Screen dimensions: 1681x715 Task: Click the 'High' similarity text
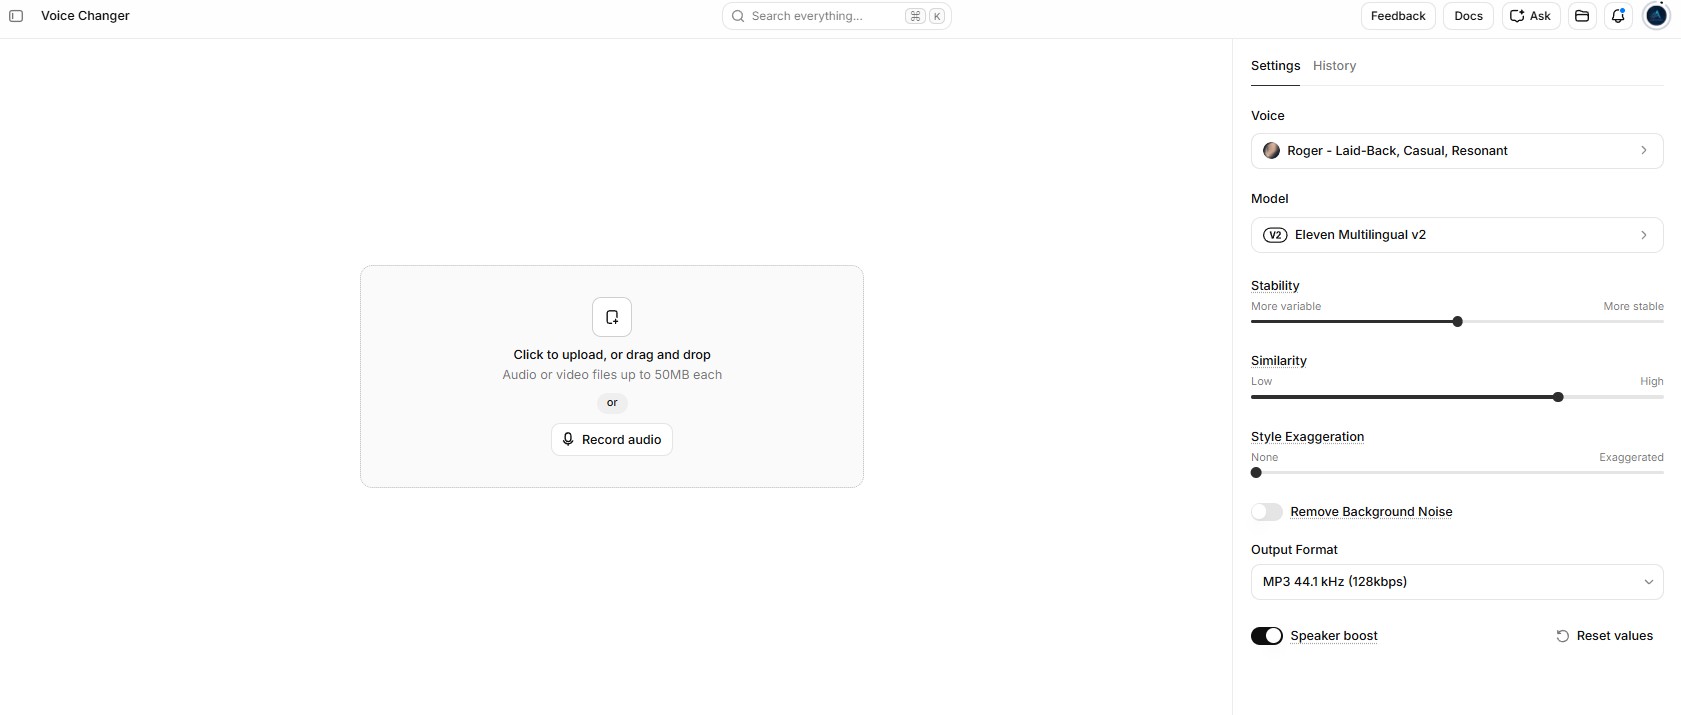[x=1651, y=382]
